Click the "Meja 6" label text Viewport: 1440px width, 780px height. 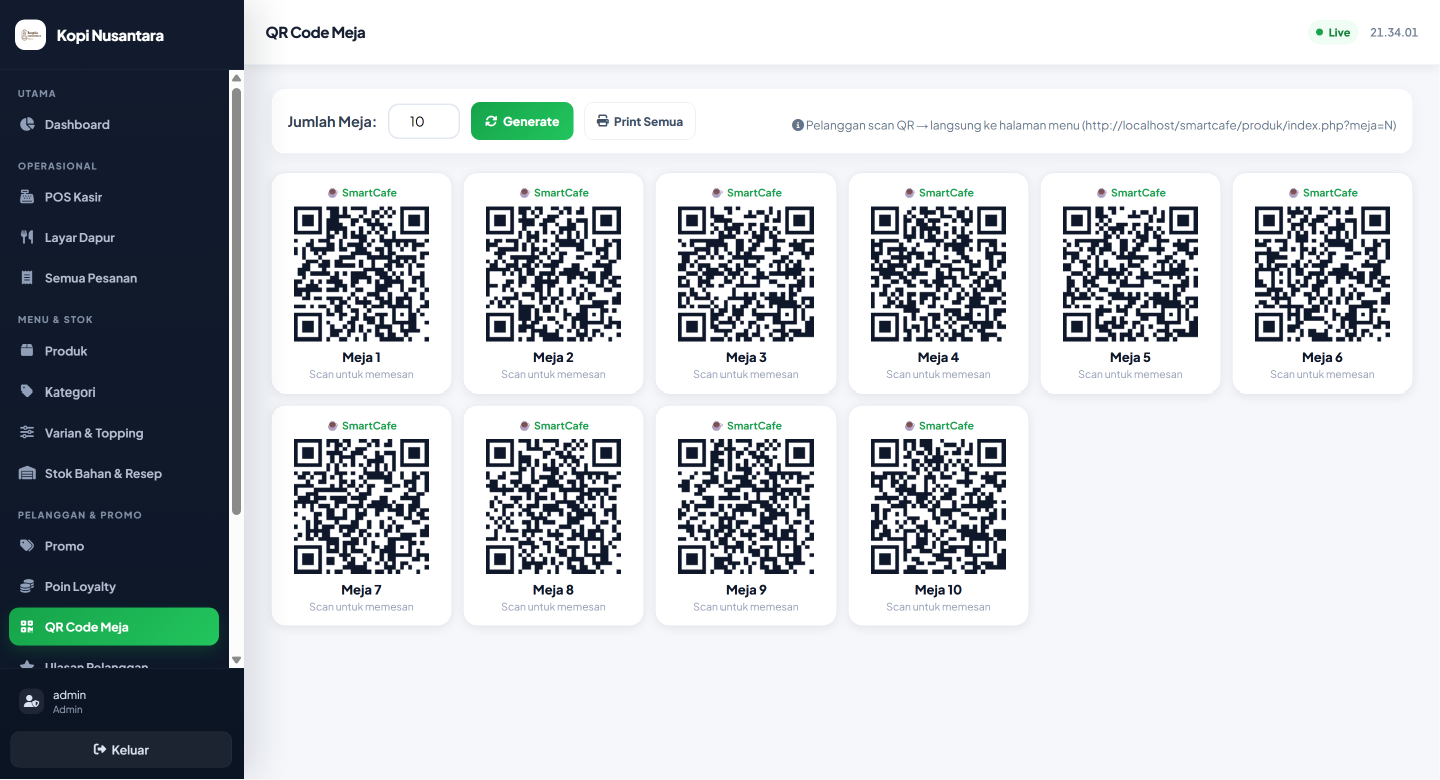click(x=1322, y=358)
